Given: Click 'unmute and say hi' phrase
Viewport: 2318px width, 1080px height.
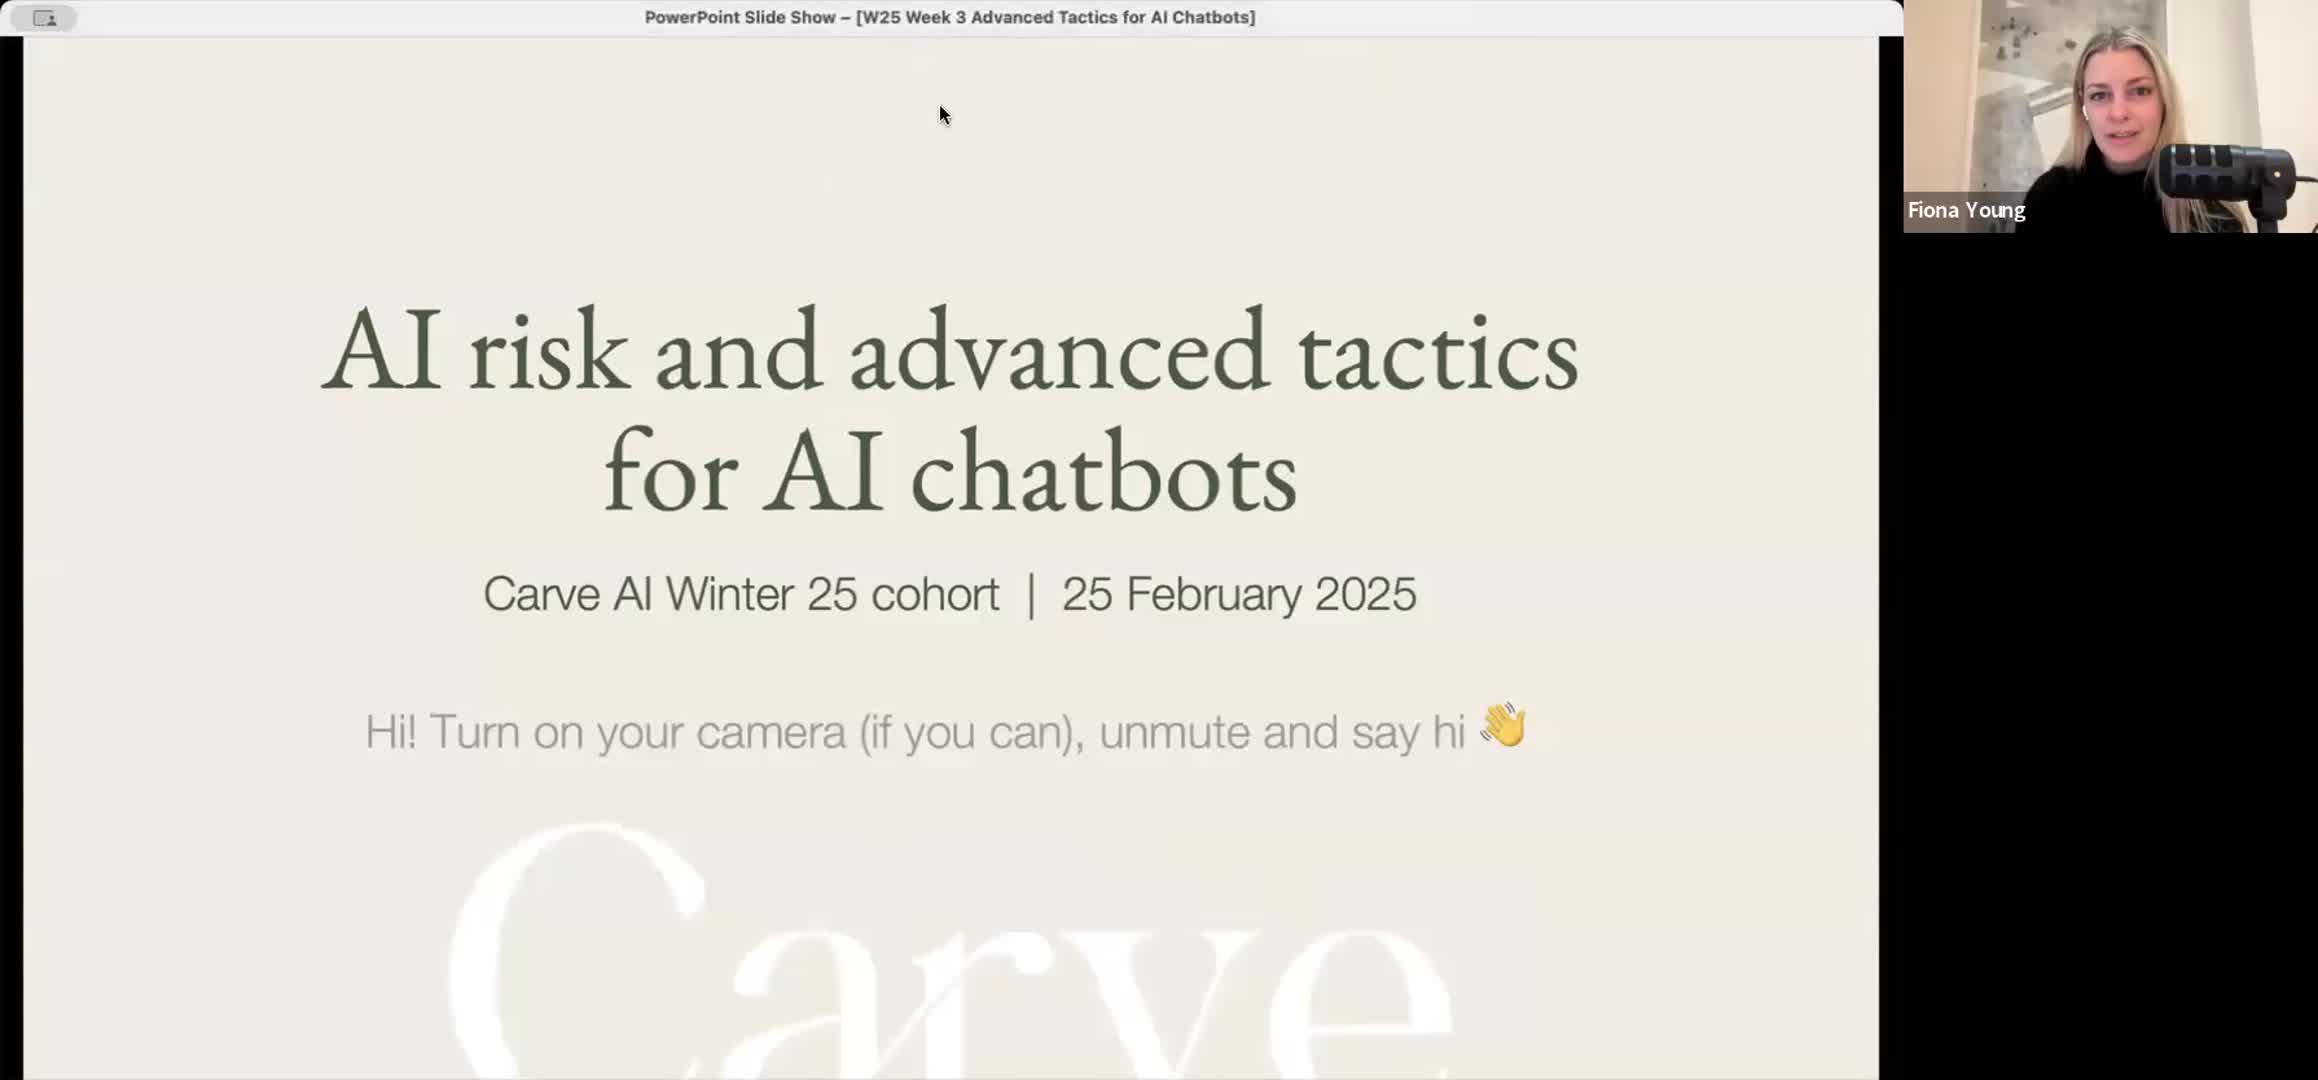Looking at the screenshot, I should (1280, 732).
